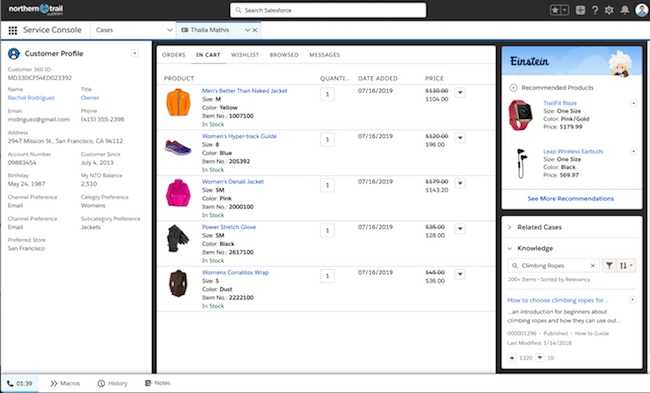Image resolution: width=650 pixels, height=393 pixels.
Task: Open Thalia Mathis tab options chevron
Action: pos(247,30)
